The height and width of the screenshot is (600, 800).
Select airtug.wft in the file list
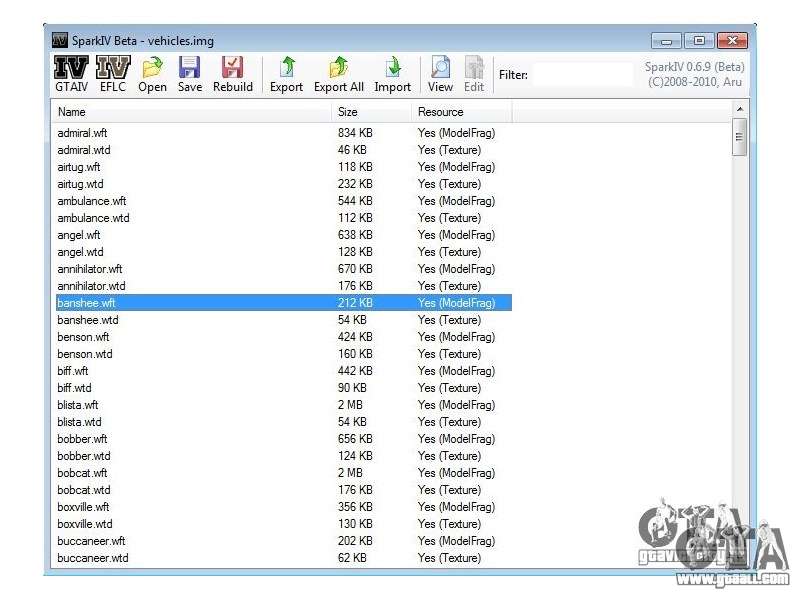pyautogui.click(x=79, y=167)
